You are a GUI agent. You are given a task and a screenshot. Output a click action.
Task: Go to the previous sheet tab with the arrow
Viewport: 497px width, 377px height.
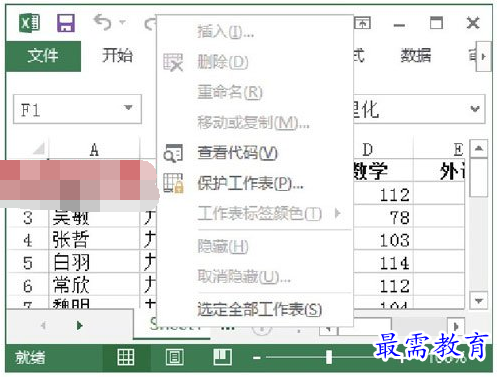tap(43, 325)
